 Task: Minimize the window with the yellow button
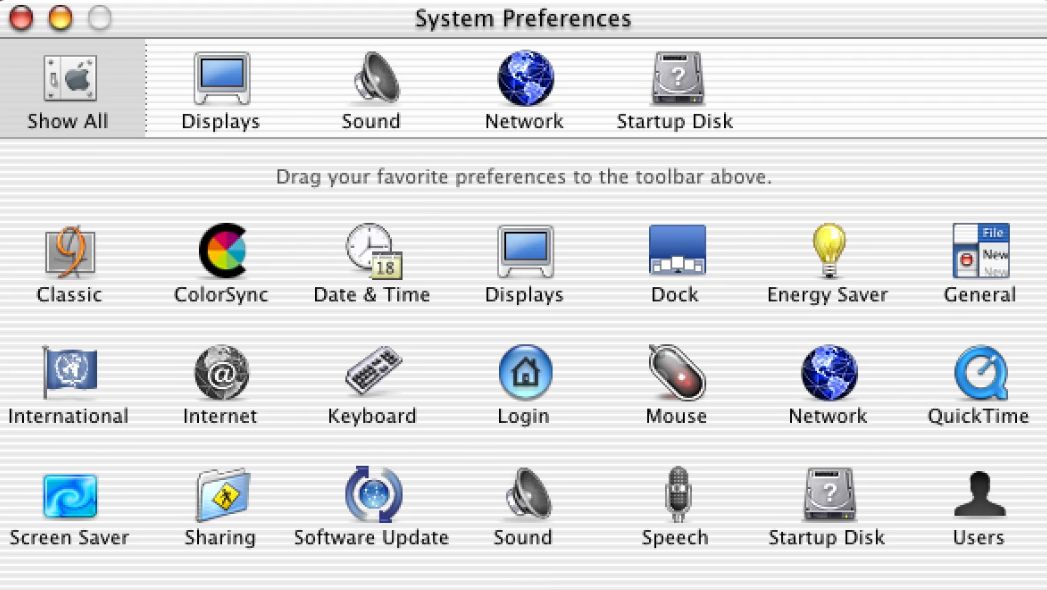(x=61, y=18)
